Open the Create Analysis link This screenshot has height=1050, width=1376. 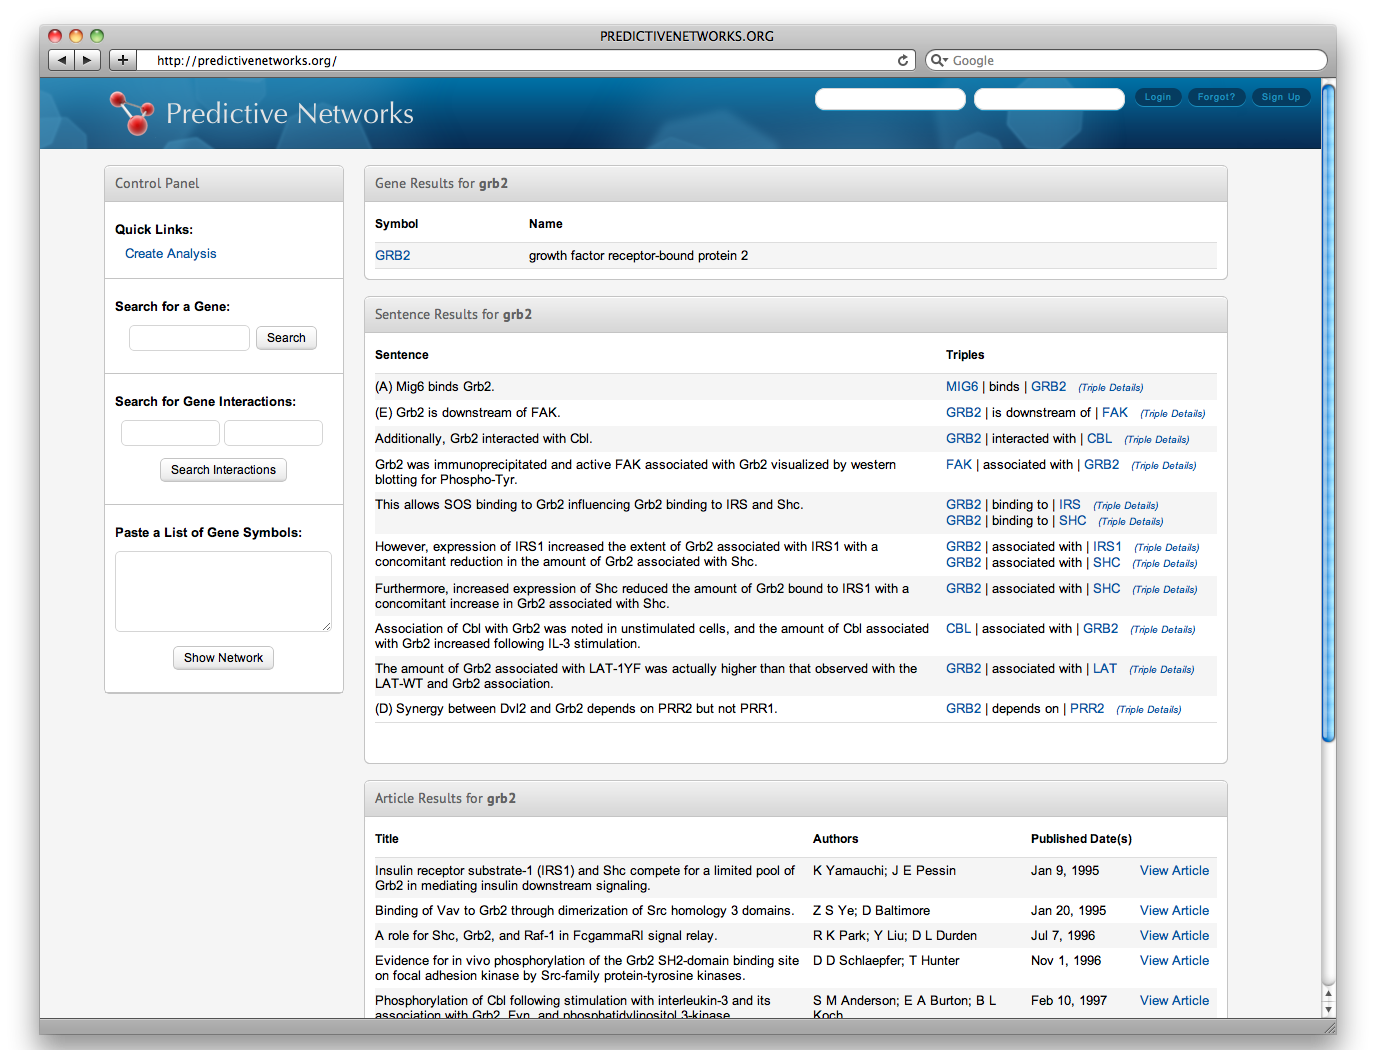coord(171,254)
